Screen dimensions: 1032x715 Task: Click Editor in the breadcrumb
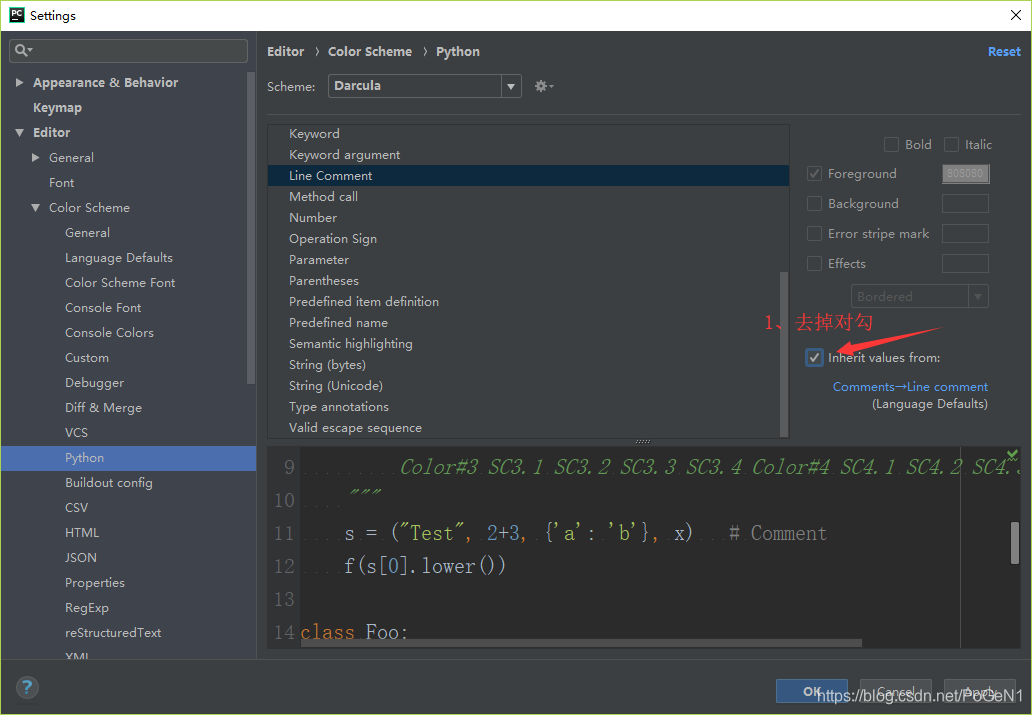pos(286,51)
